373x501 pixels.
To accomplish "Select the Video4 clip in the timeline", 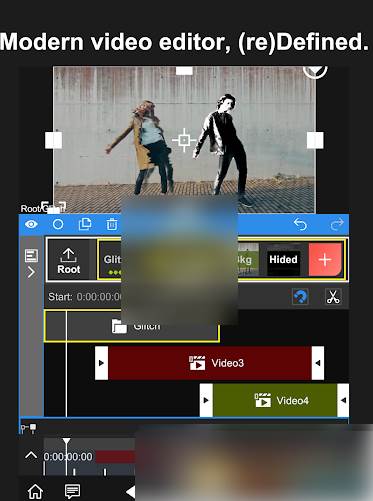I will (275, 400).
